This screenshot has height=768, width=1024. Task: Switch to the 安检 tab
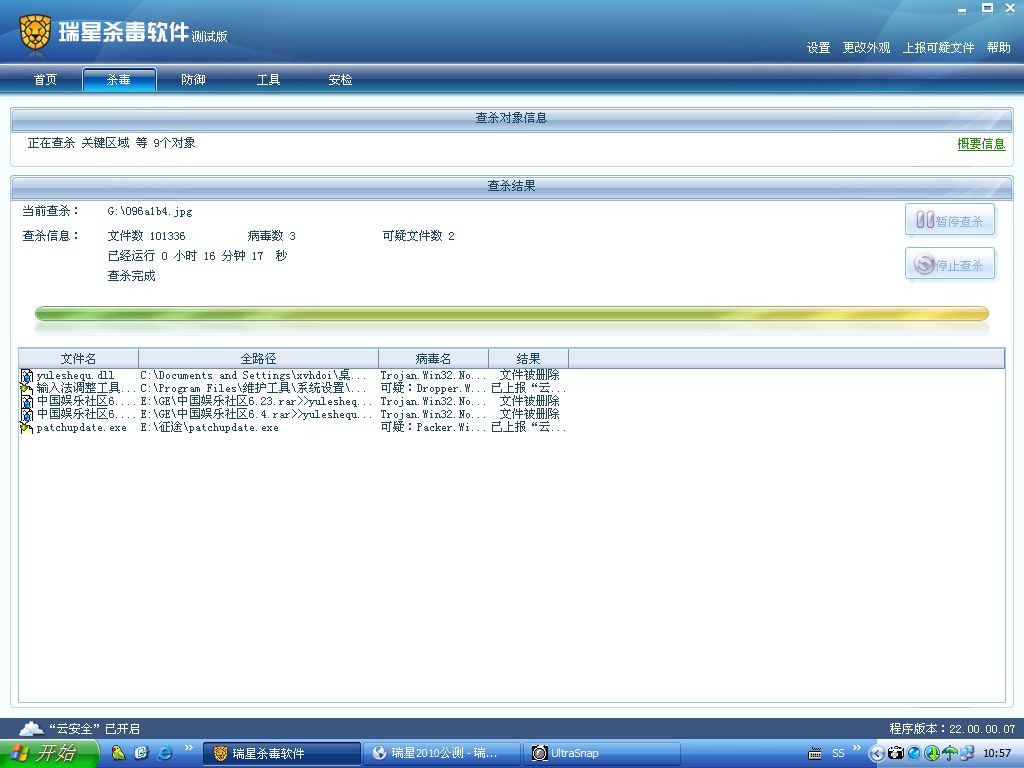pyautogui.click(x=340, y=80)
